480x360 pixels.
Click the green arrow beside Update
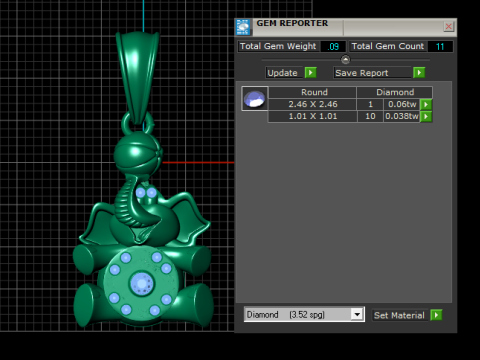pyautogui.click(x=311, y=73)
